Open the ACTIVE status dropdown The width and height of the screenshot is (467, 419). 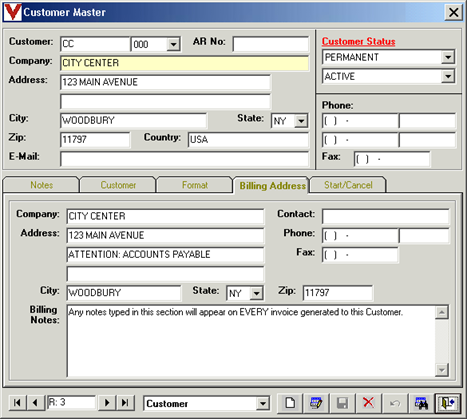tap(448, 77)
